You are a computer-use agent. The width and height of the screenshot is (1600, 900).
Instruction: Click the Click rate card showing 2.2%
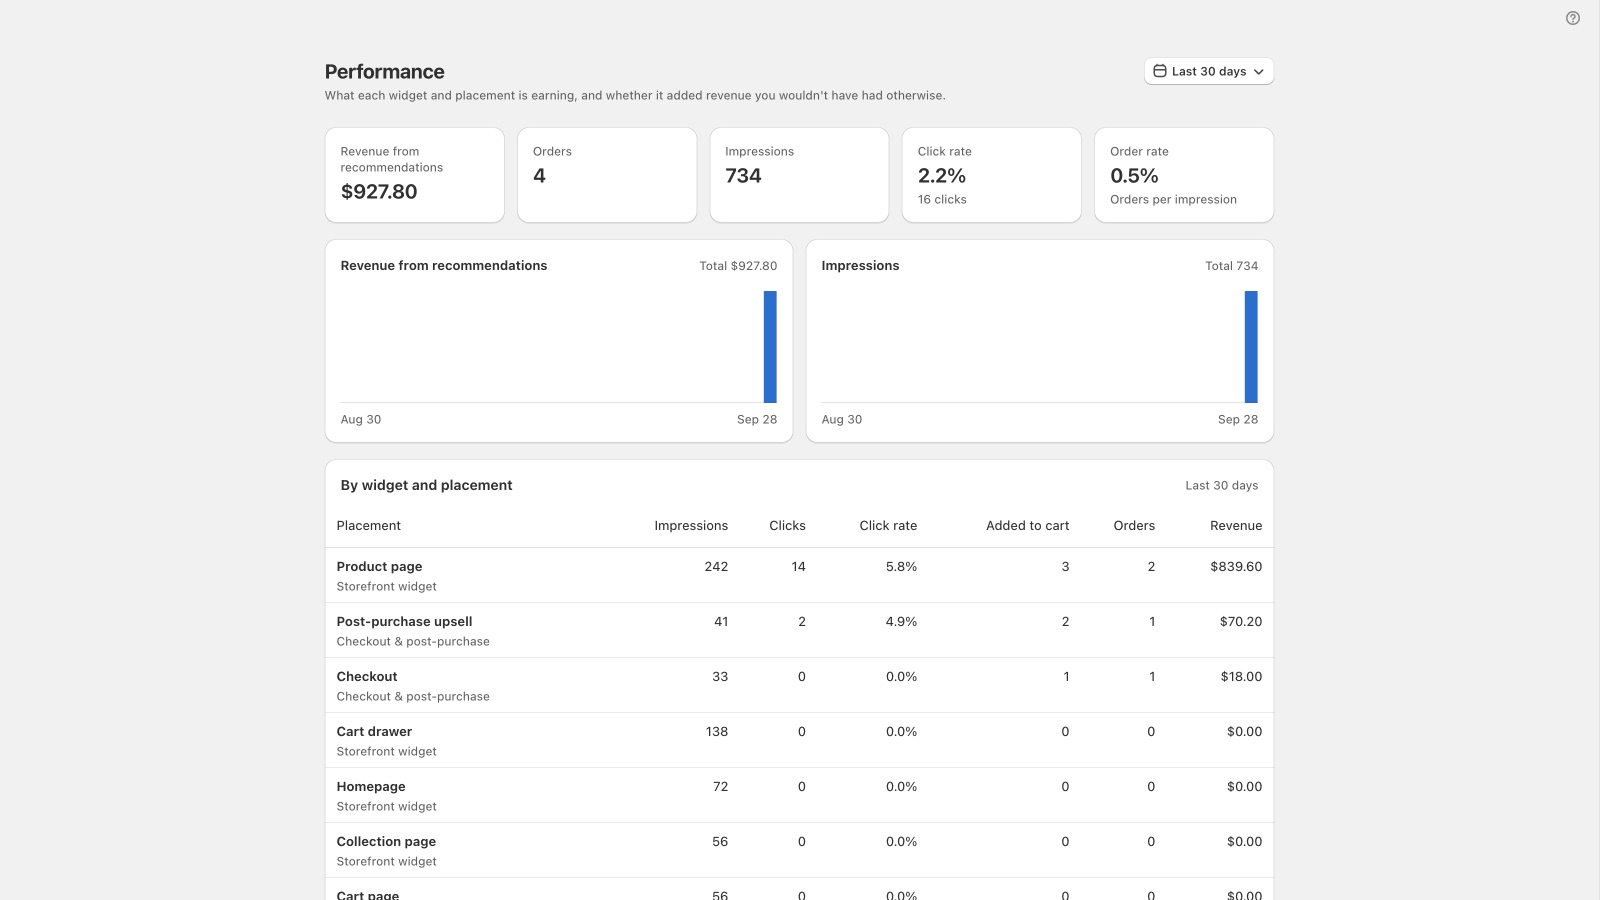[x=992, y=175]
